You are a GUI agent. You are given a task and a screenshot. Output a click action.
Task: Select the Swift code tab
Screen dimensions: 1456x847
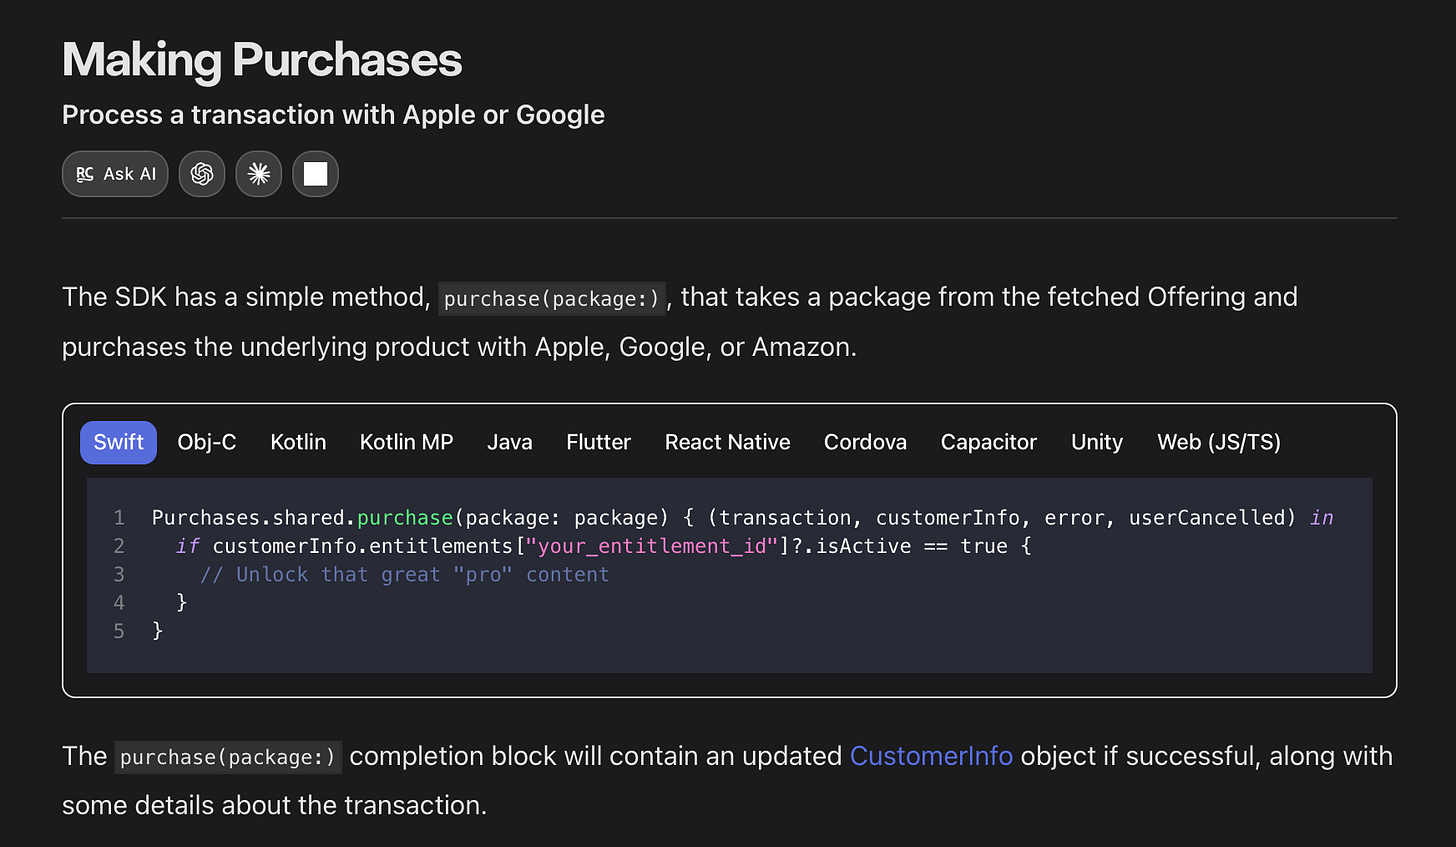118,442
